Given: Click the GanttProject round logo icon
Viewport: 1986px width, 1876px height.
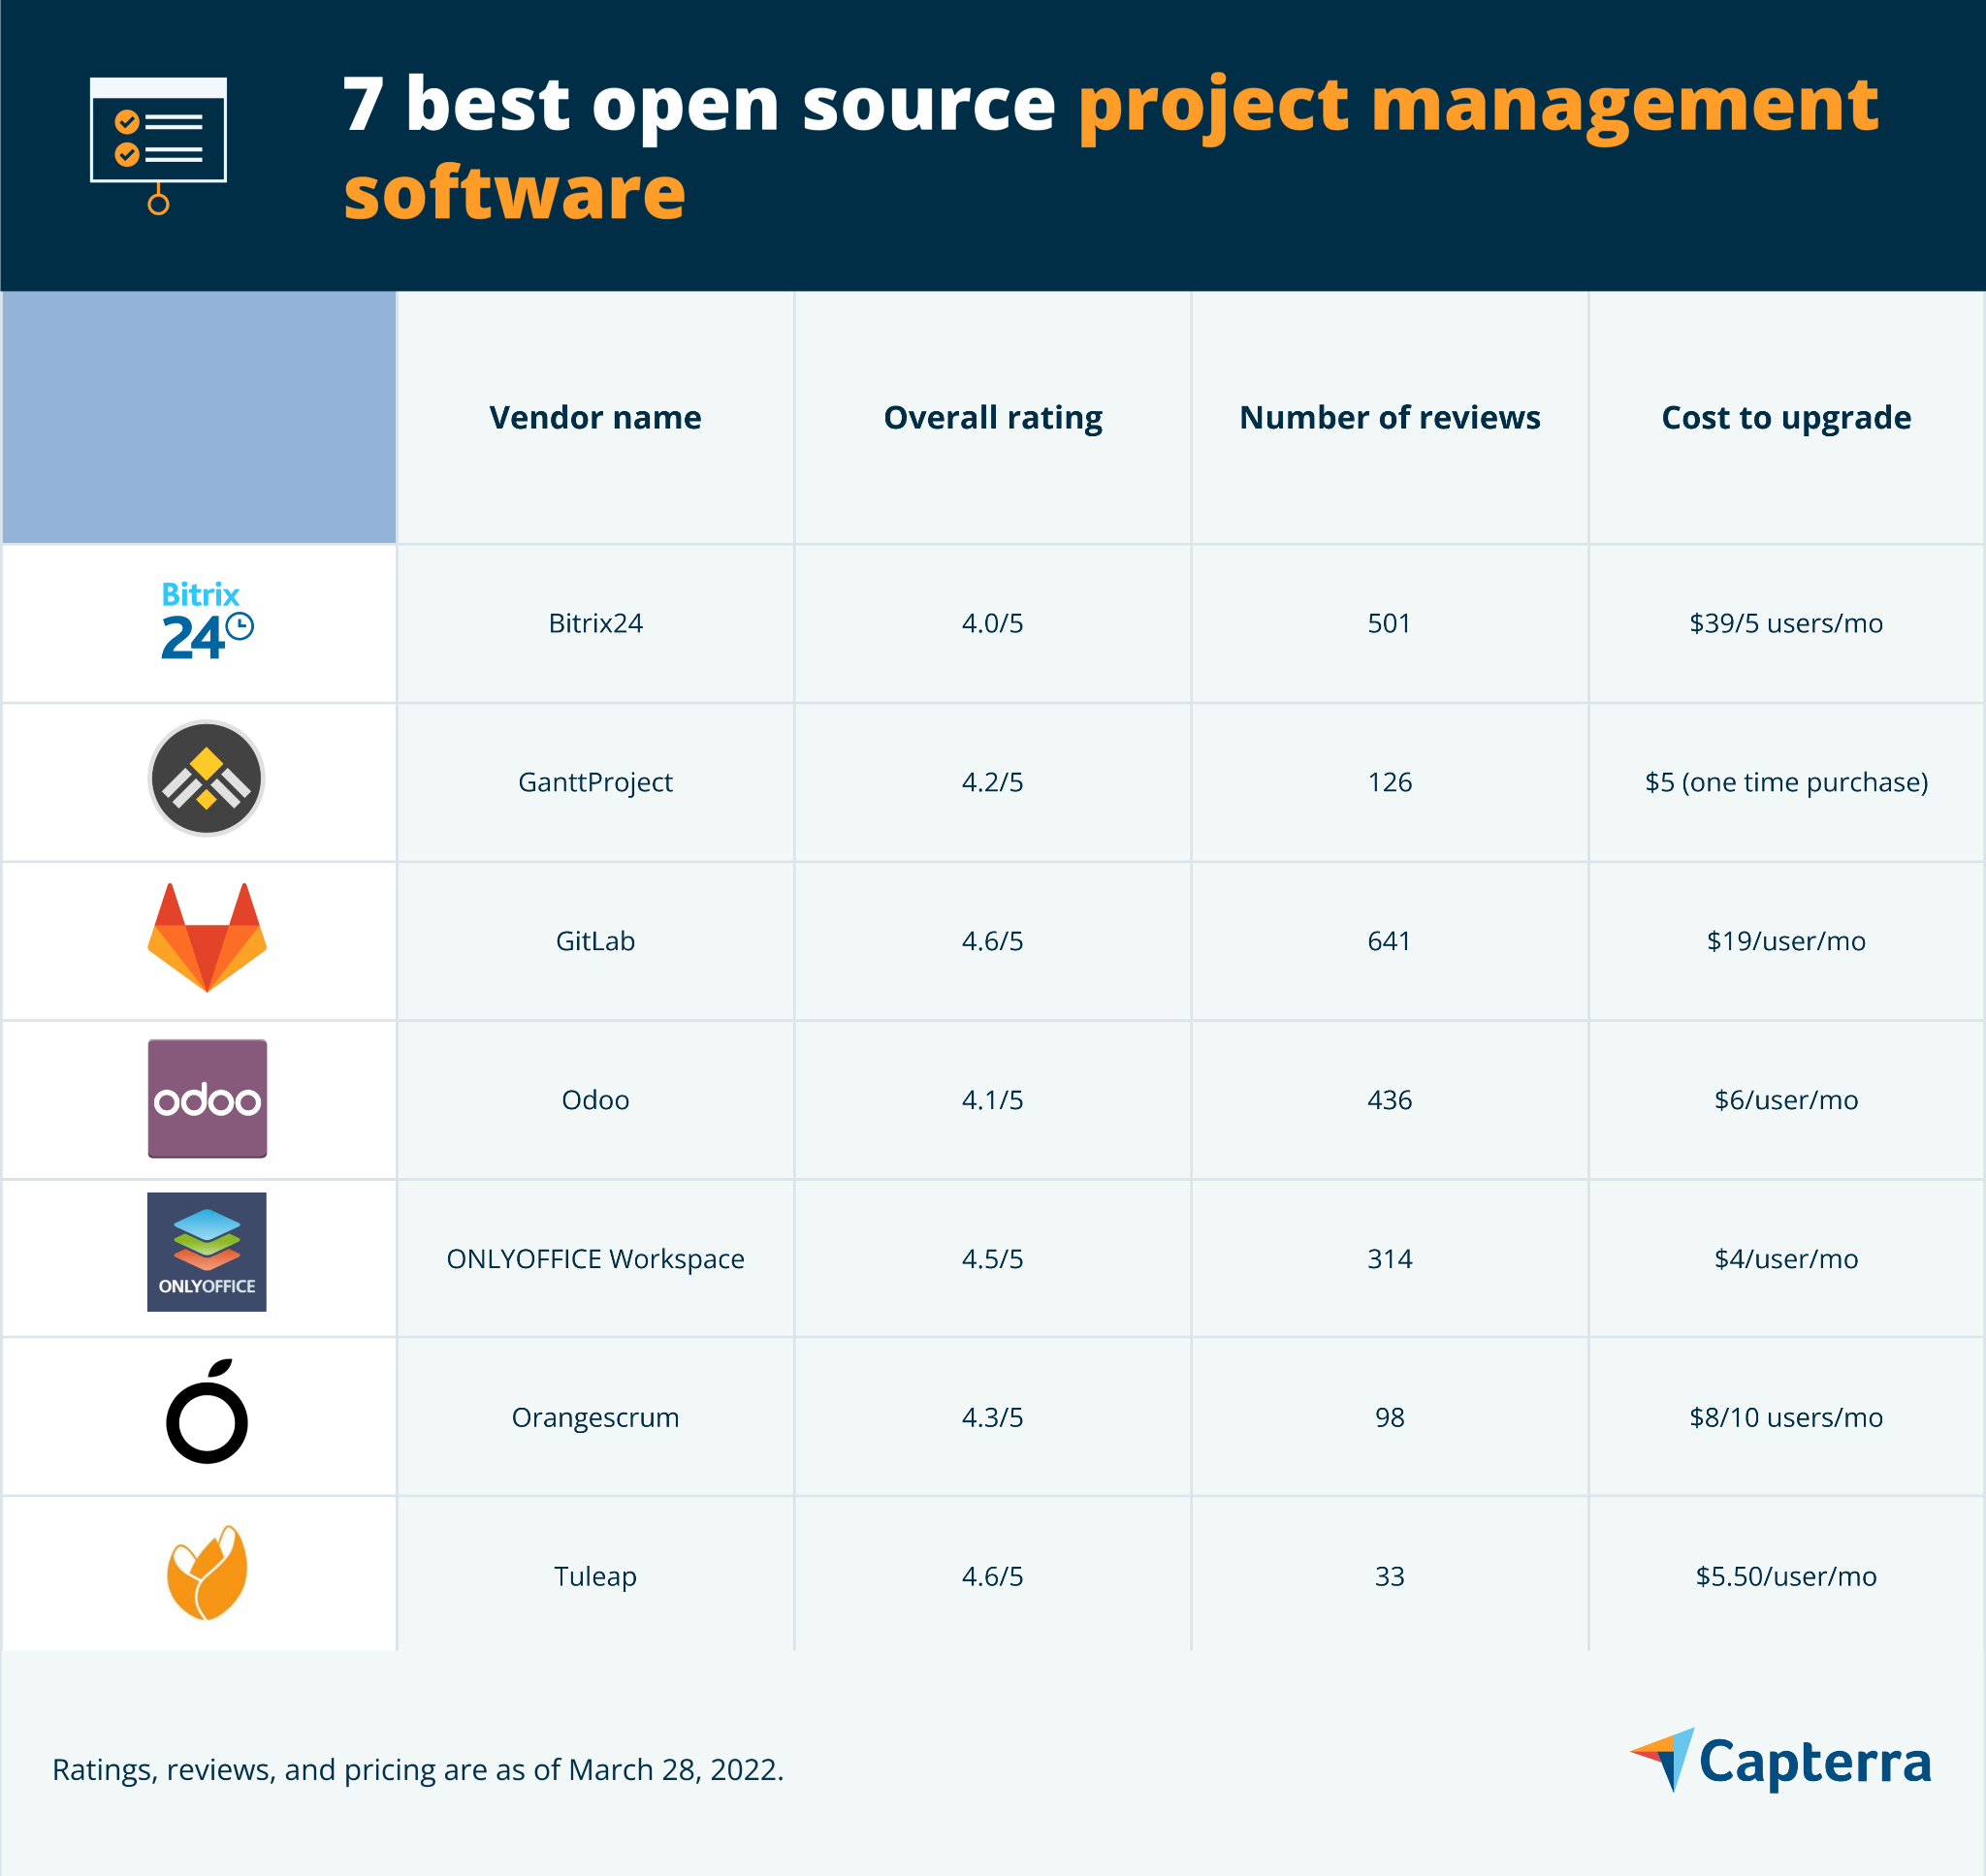Looking at the screenshot, I should click(x=206, y=779).
